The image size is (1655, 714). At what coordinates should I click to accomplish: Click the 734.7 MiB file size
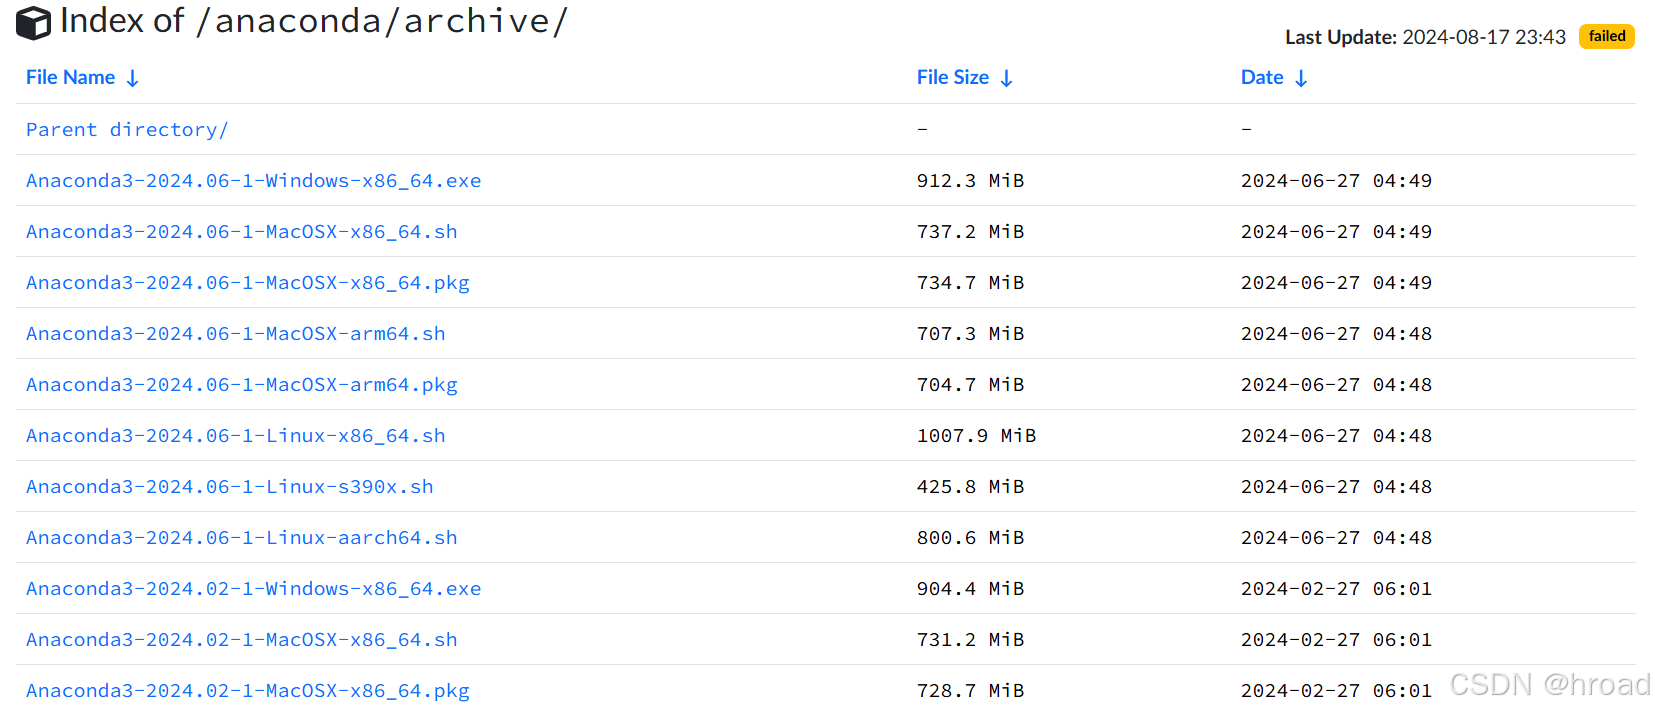point(971,283)
